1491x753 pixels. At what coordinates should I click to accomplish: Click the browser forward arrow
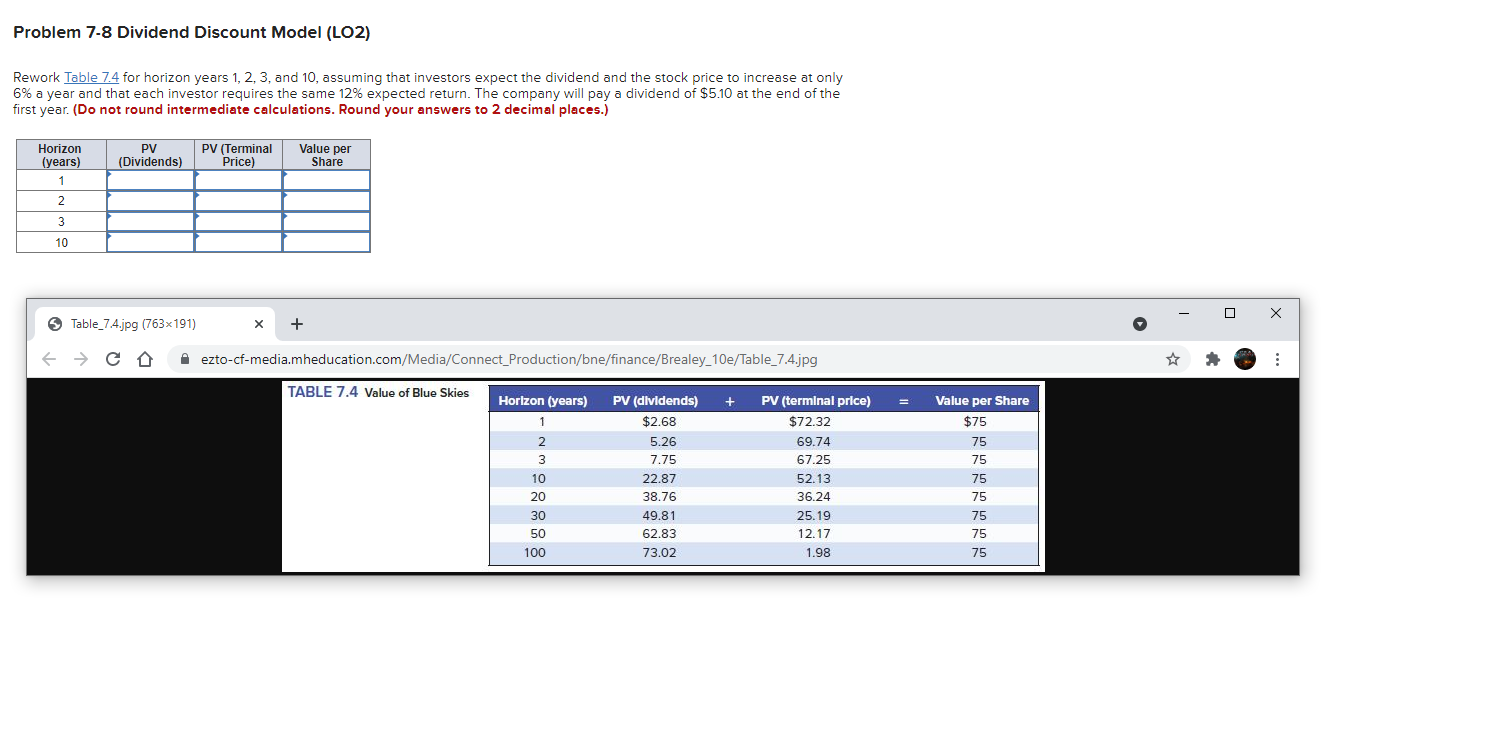coord(81,359)
